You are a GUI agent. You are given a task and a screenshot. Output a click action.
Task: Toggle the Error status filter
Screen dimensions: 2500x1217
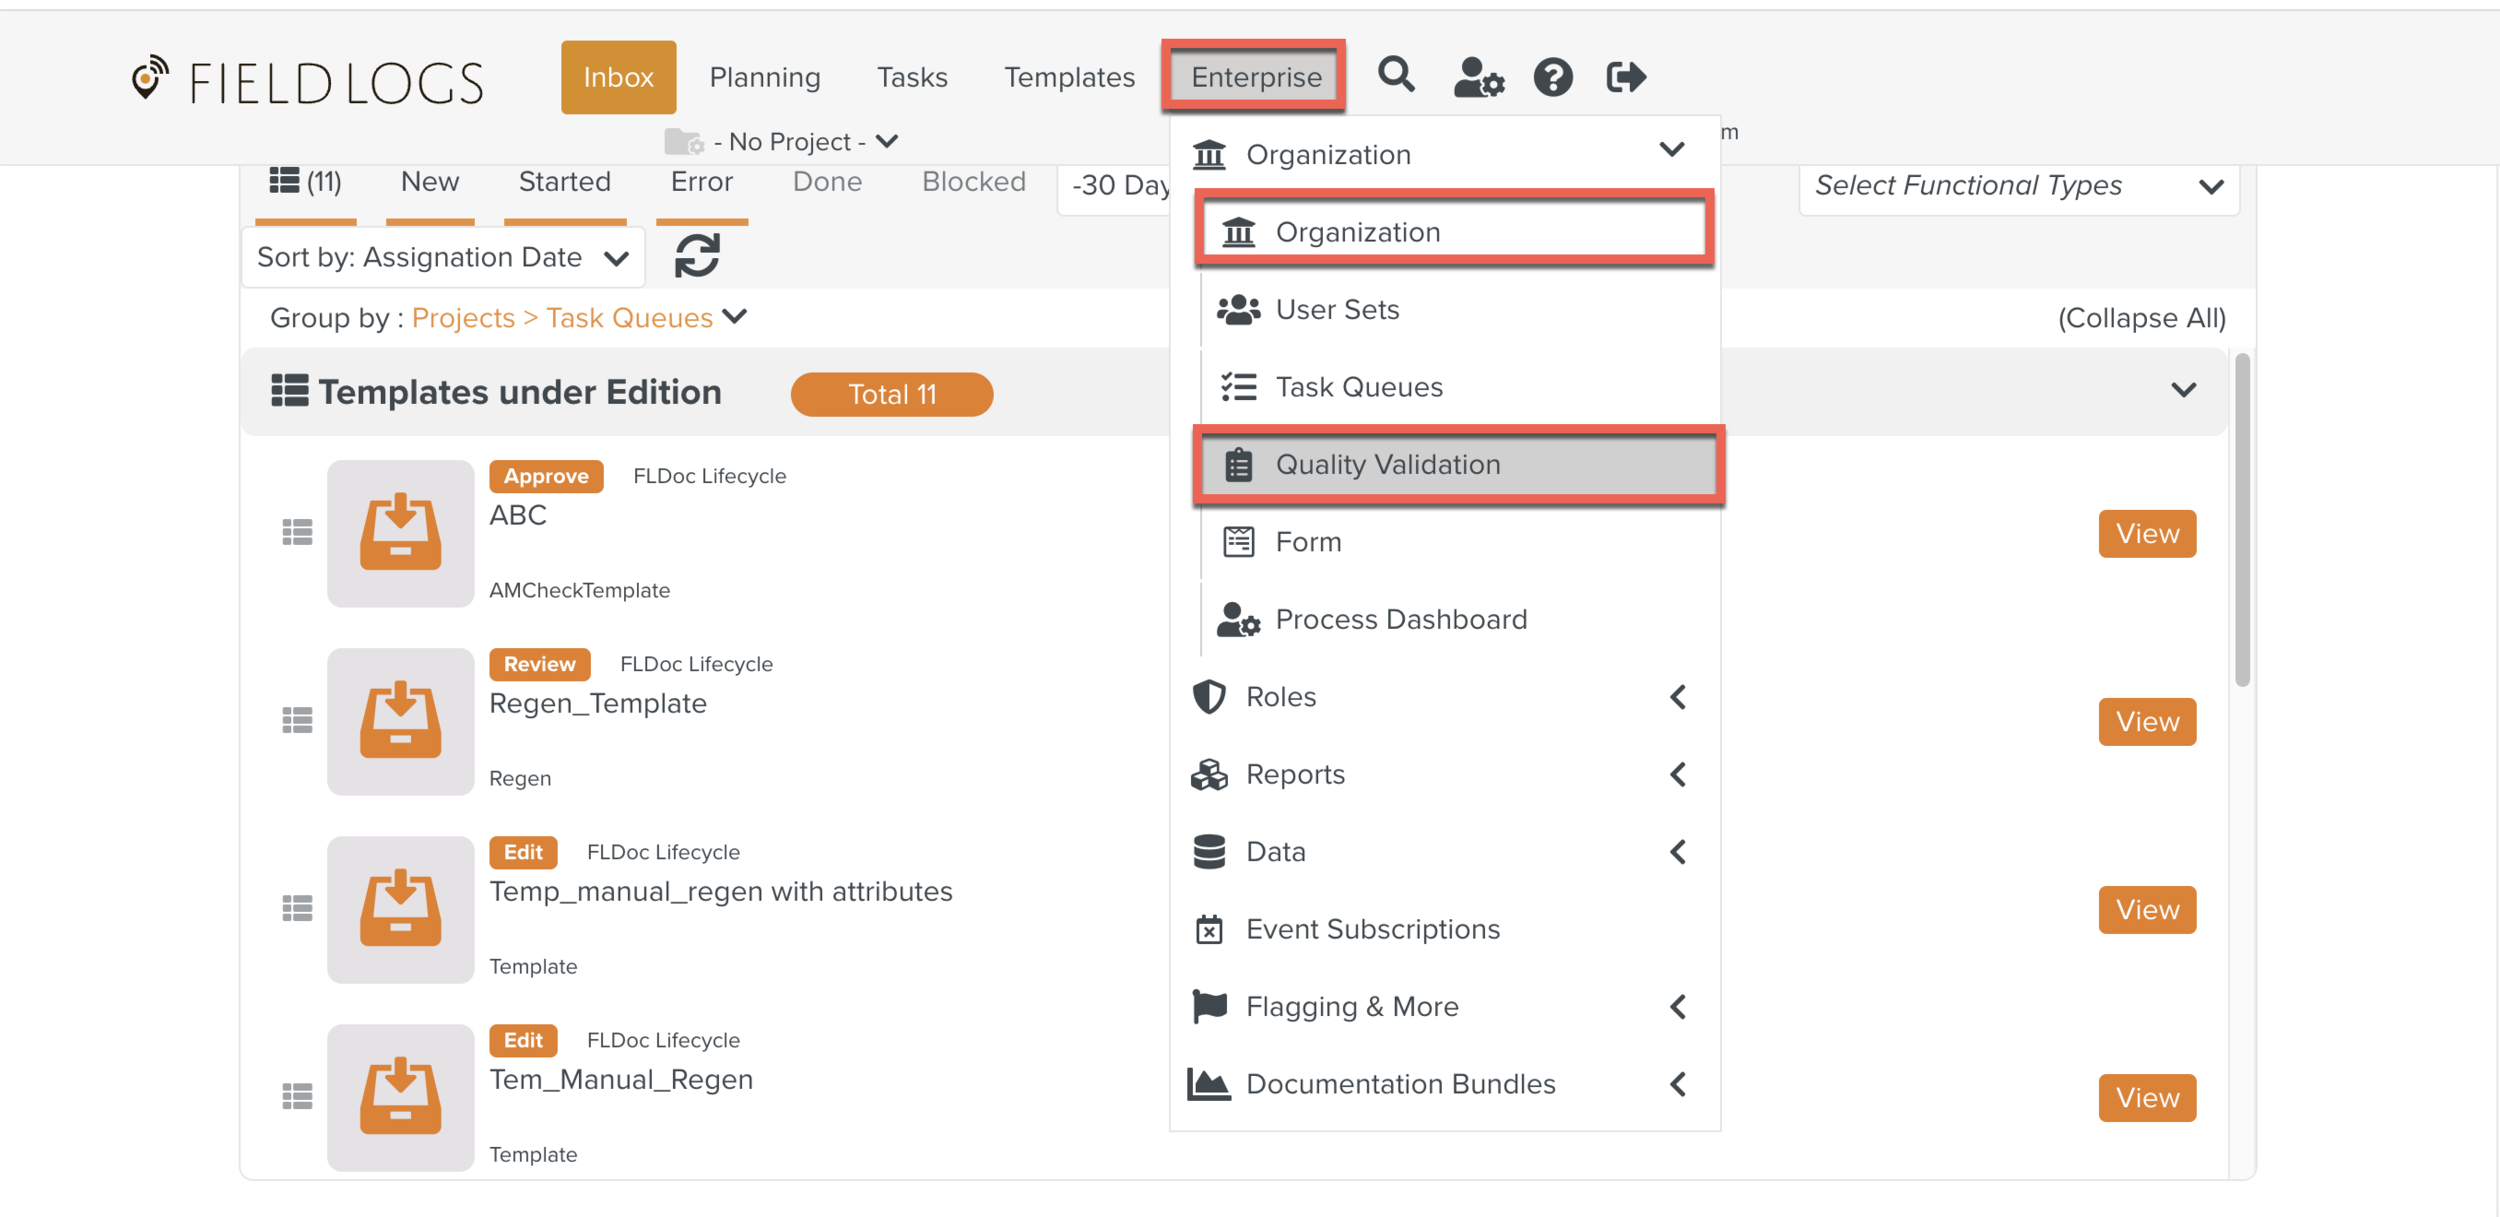[x=701, y=182]
